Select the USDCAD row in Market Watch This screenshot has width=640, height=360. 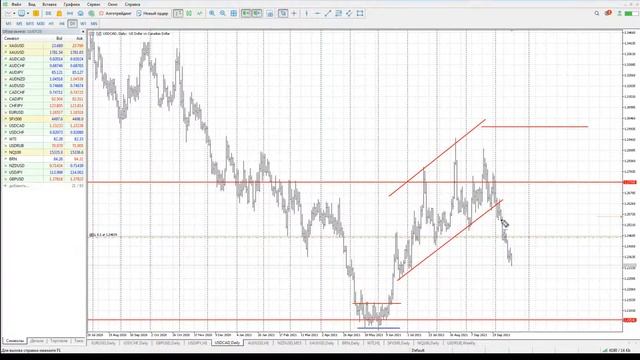43,126
